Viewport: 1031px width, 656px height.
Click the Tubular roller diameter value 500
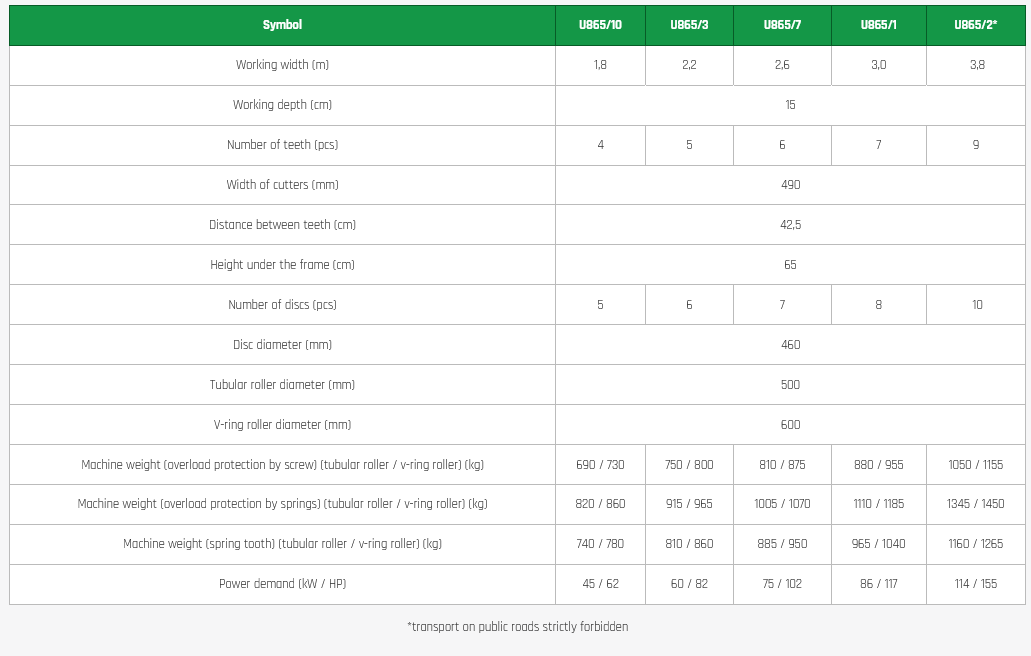point(790,385)
